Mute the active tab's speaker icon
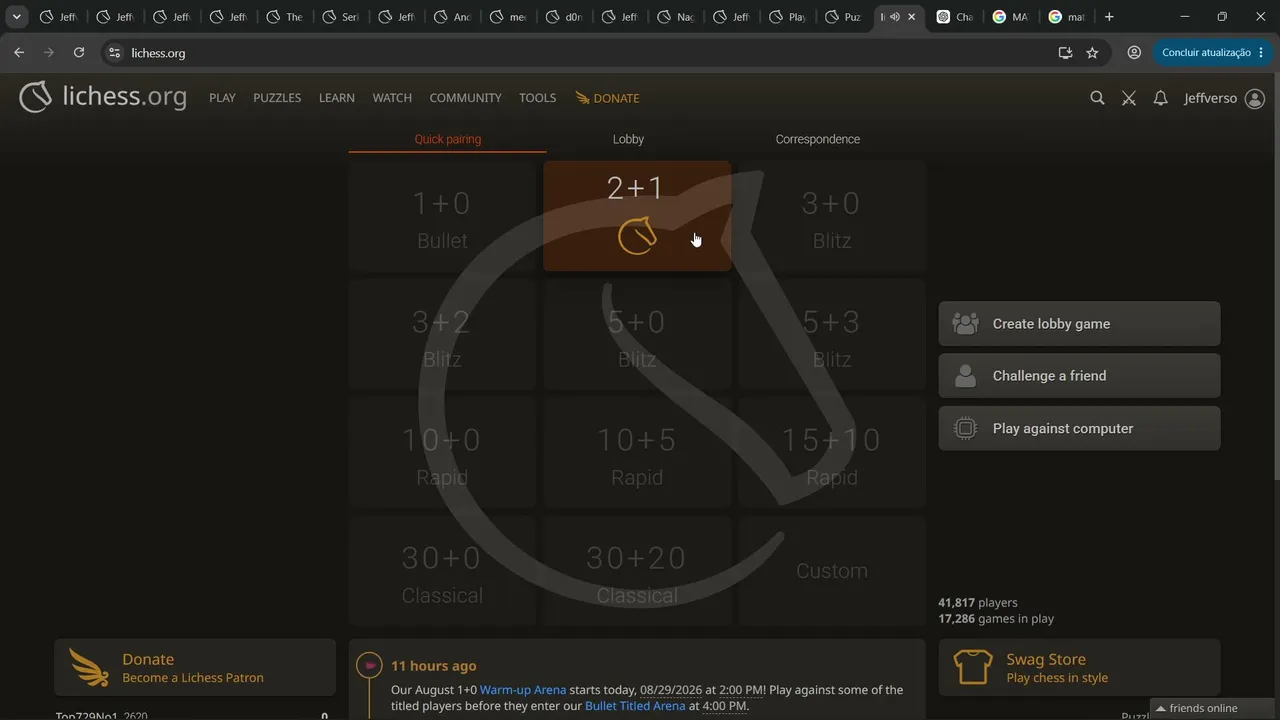The width and height of the screenshot is (1280, 720). tap(894, 17)
